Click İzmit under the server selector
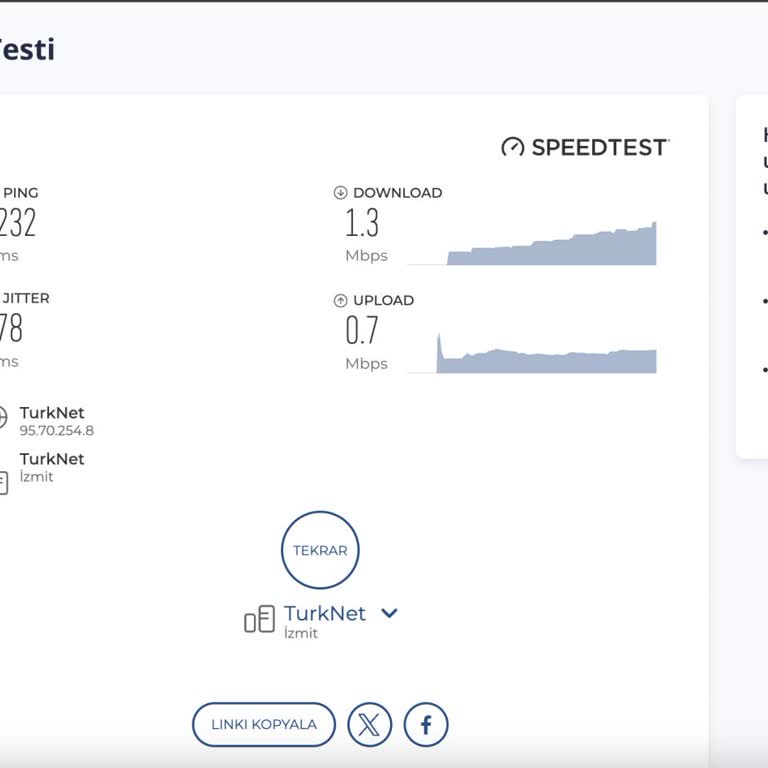 [x=301, y=633]
